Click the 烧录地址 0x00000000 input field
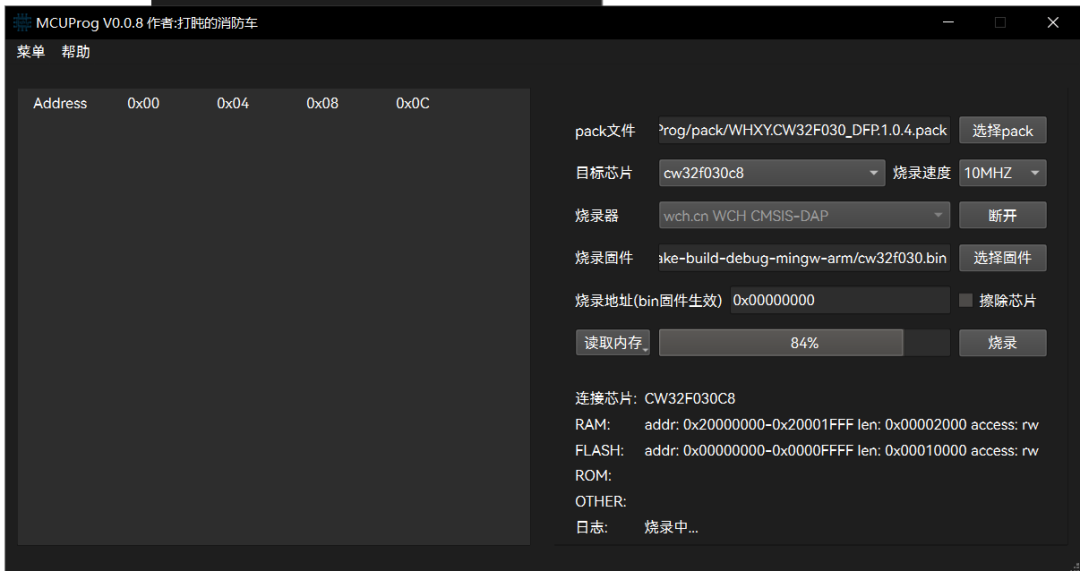Viewport: 1080px width, 571px height. (838, 300)
